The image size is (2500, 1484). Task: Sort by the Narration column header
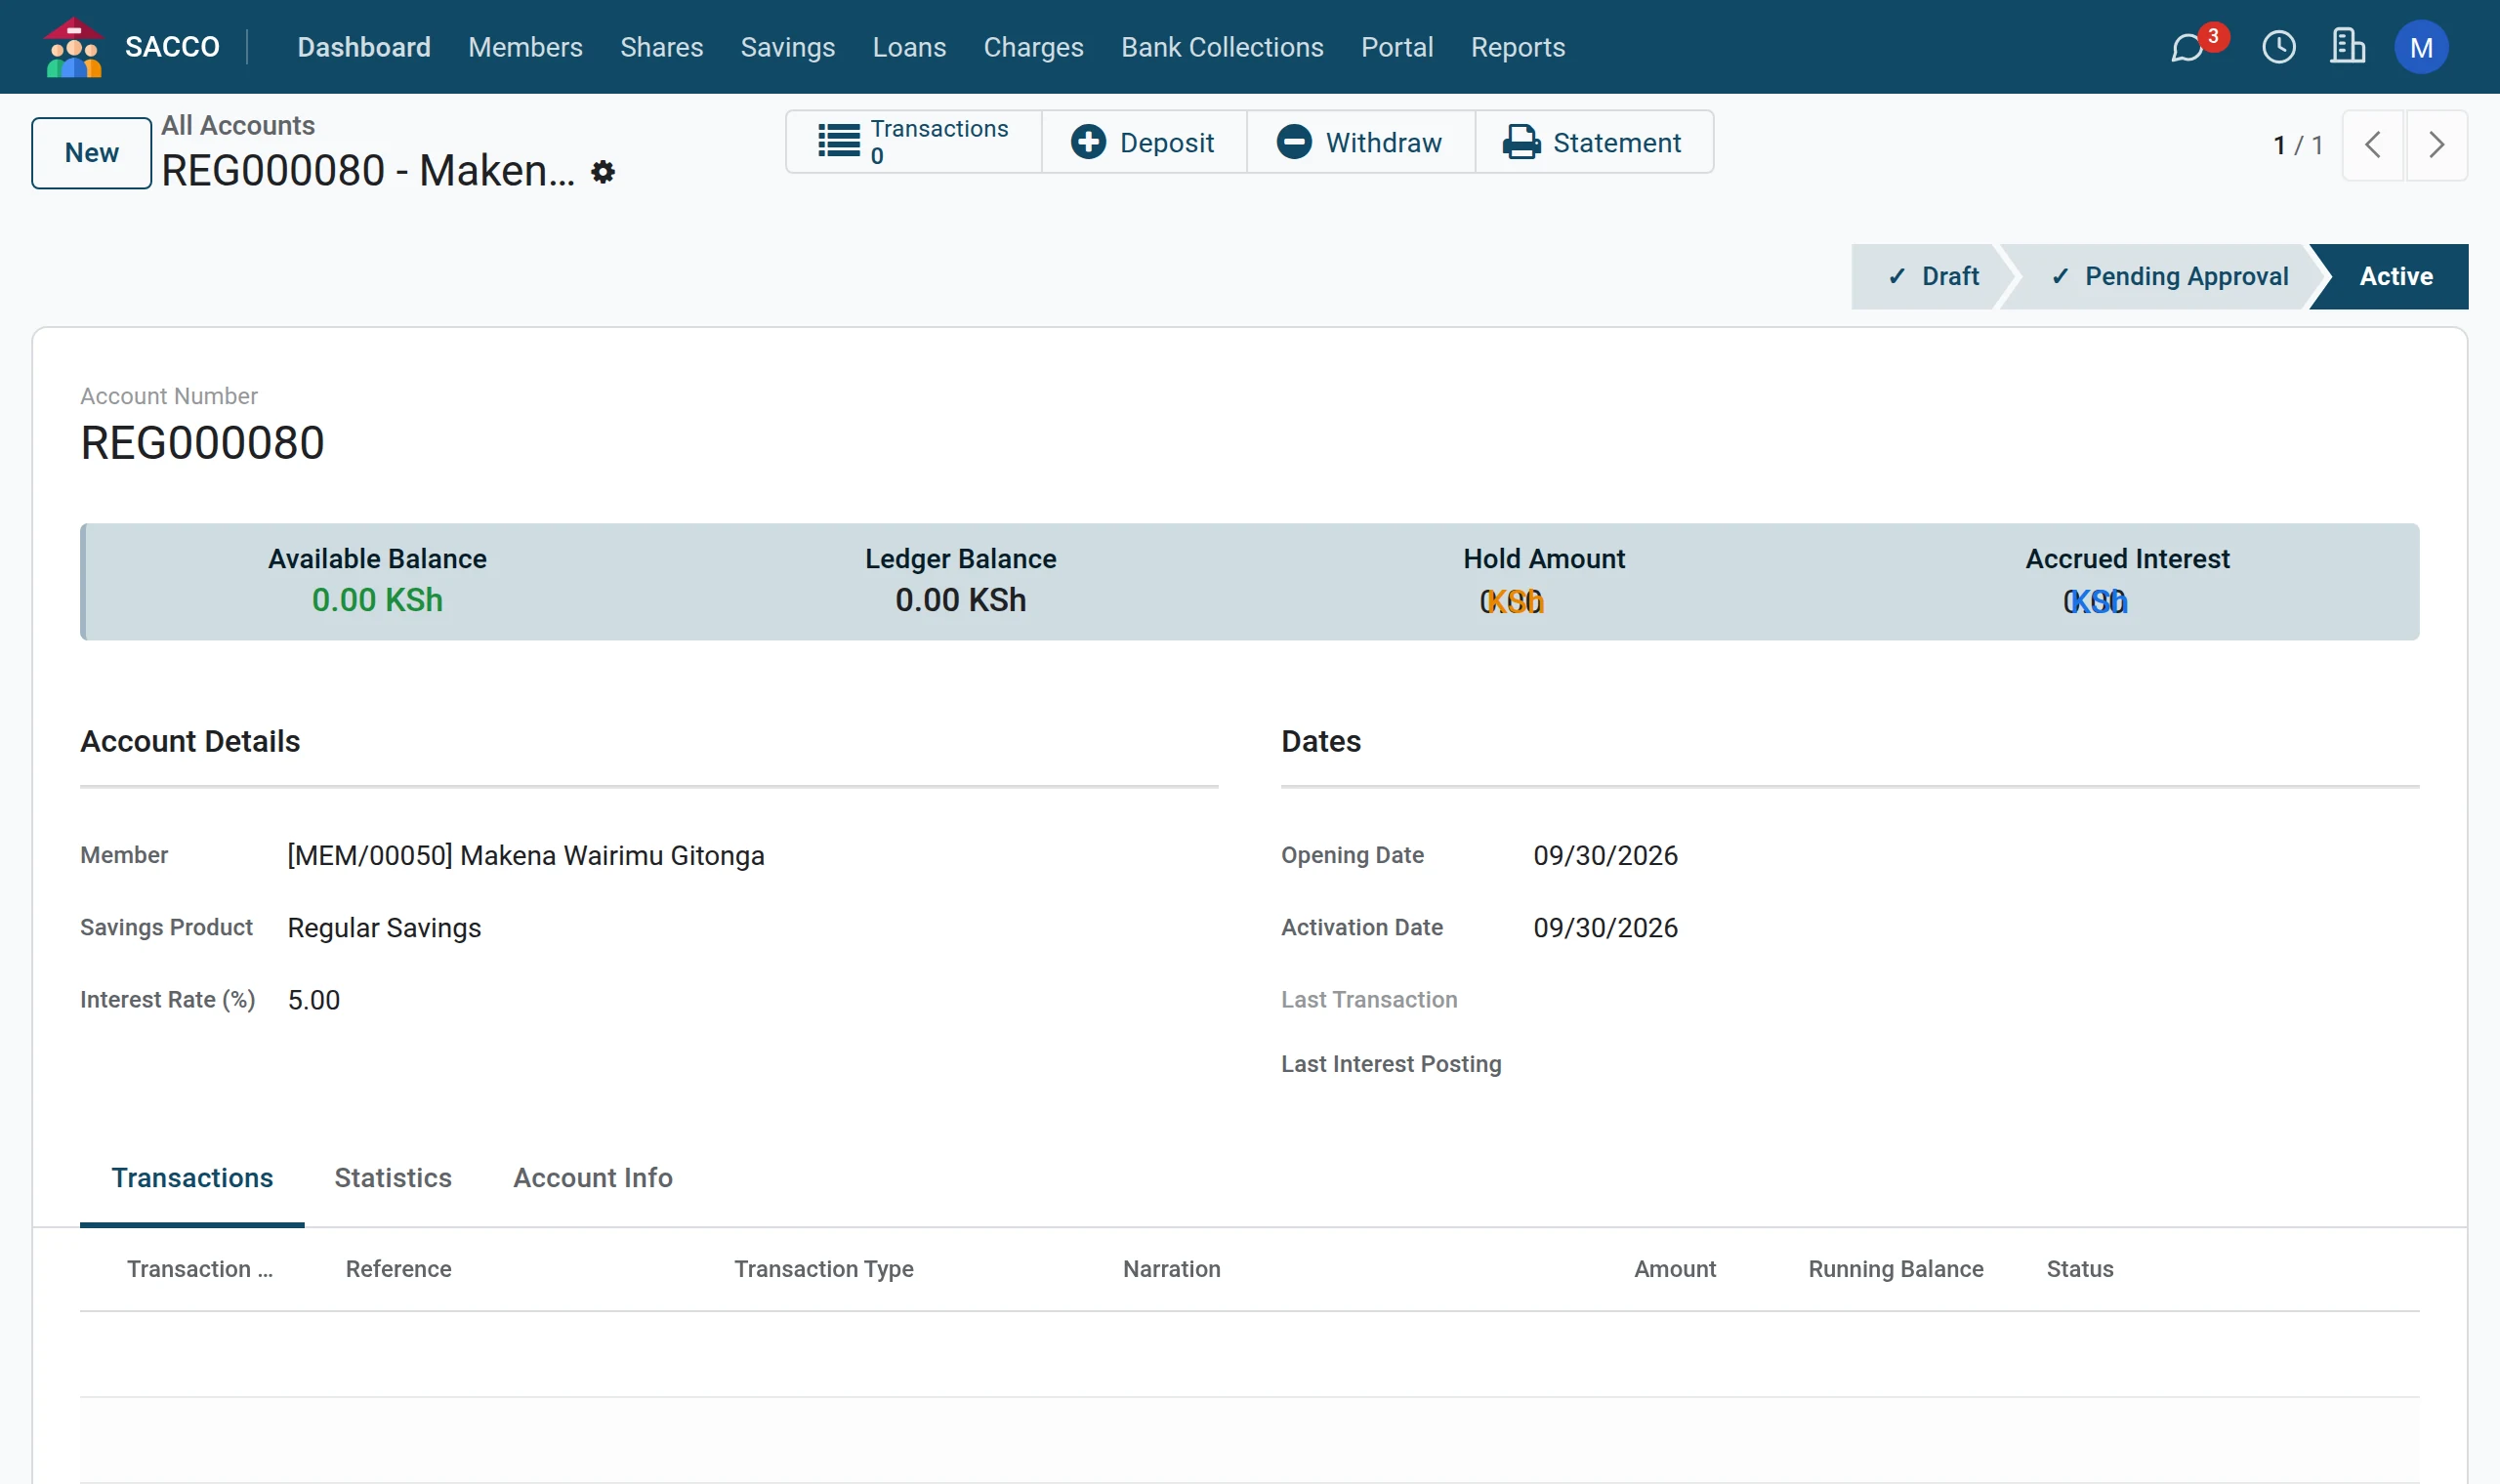[1171, 1269]
